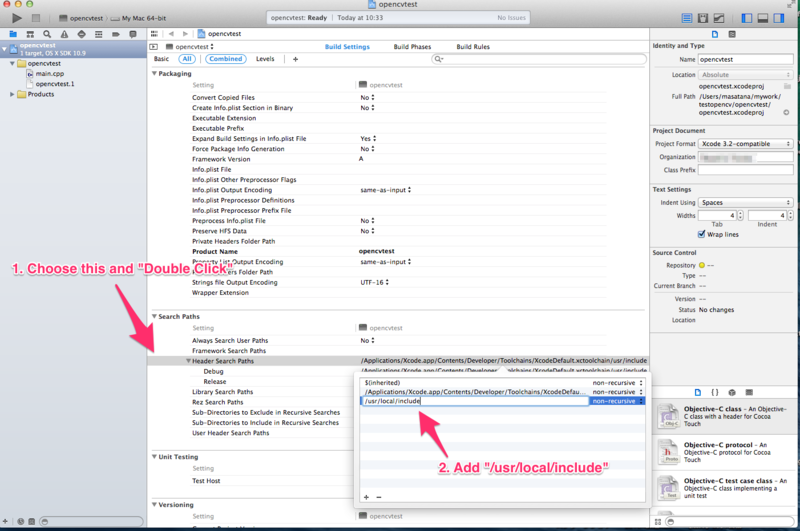Click the build settings search field

[x=539, y=59]
